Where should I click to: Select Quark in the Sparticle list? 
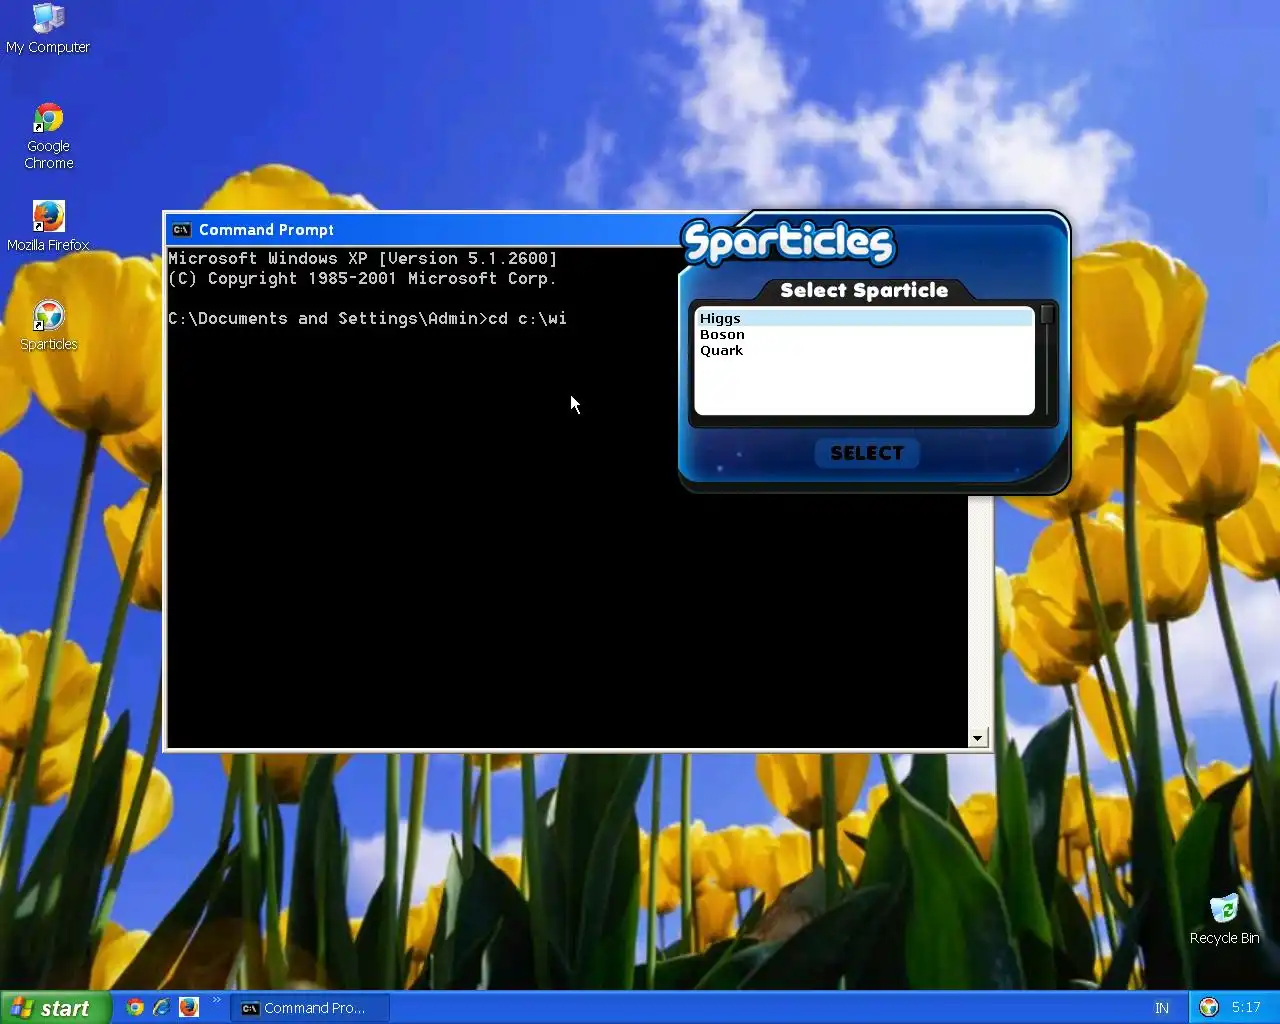864,350
